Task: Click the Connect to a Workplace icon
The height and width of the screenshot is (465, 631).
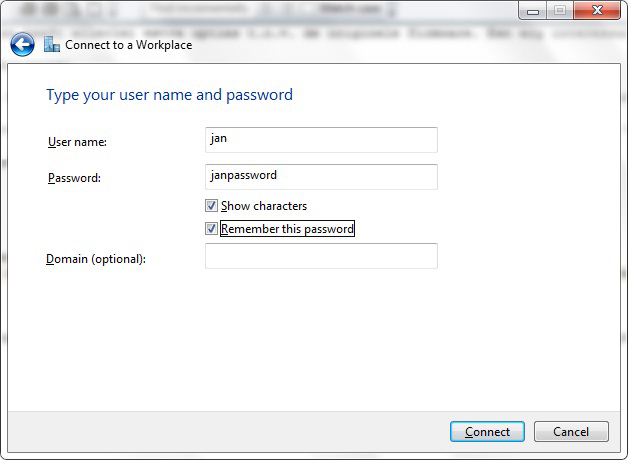Action: coord(52,45)
